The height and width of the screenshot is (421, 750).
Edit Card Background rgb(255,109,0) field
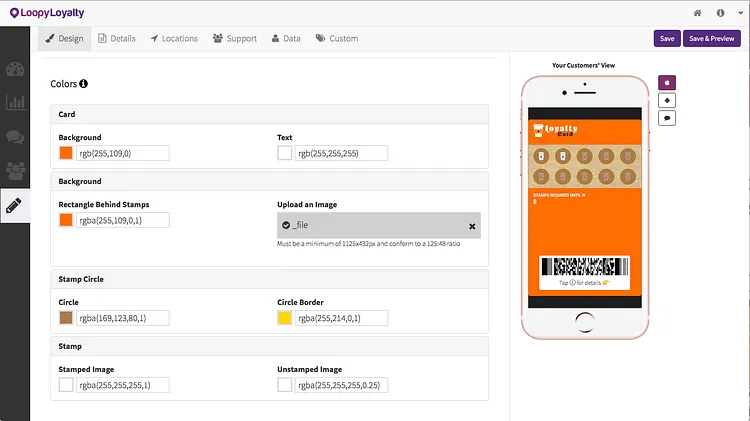click(x=122, y=153)
